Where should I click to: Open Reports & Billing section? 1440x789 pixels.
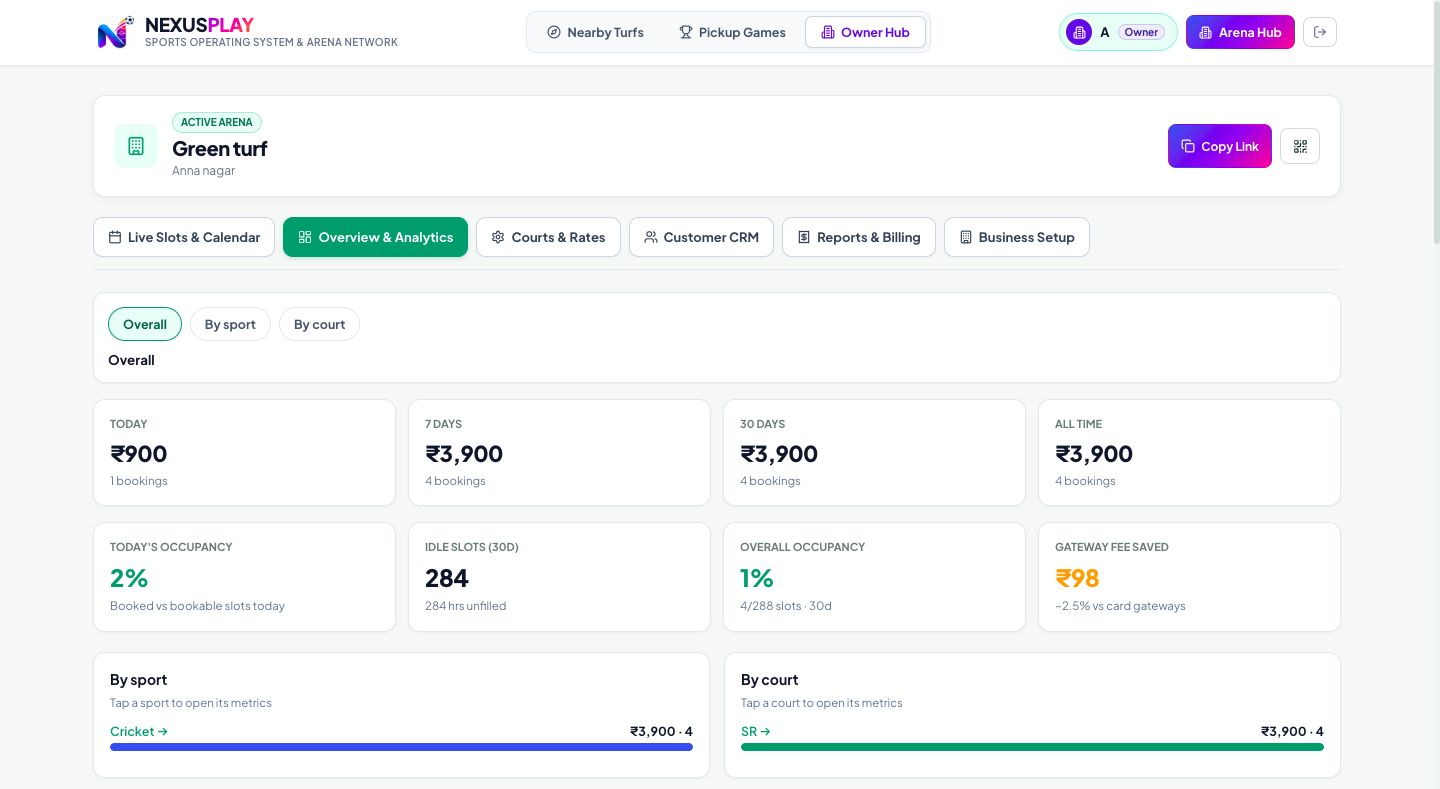coord(858,237)
